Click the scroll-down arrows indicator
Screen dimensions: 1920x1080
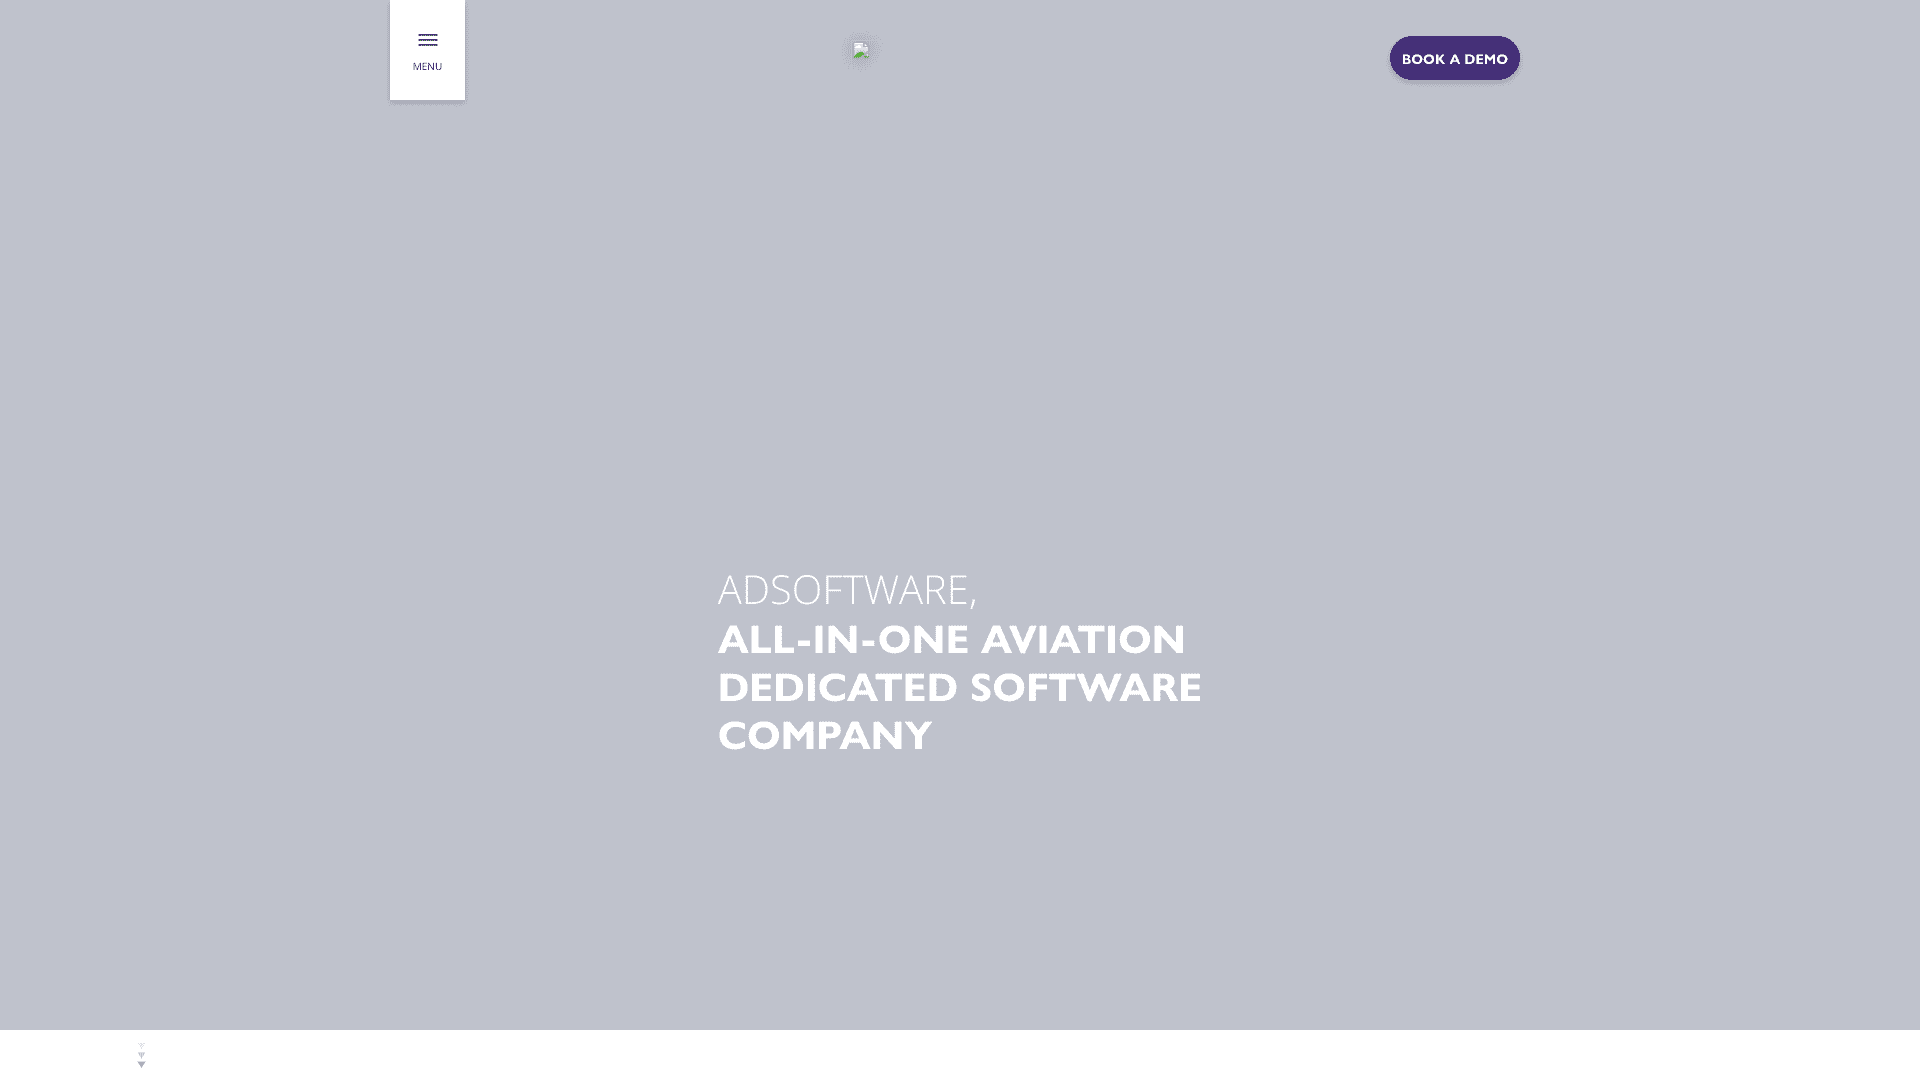pos(141,1055)
